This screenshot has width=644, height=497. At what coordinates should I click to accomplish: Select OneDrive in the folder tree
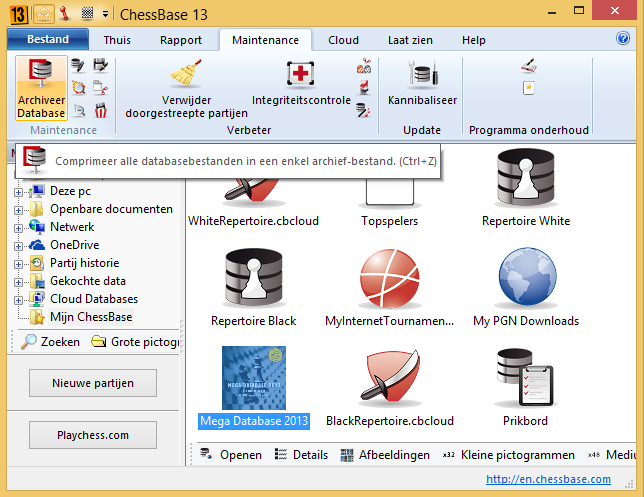point(74,245)
